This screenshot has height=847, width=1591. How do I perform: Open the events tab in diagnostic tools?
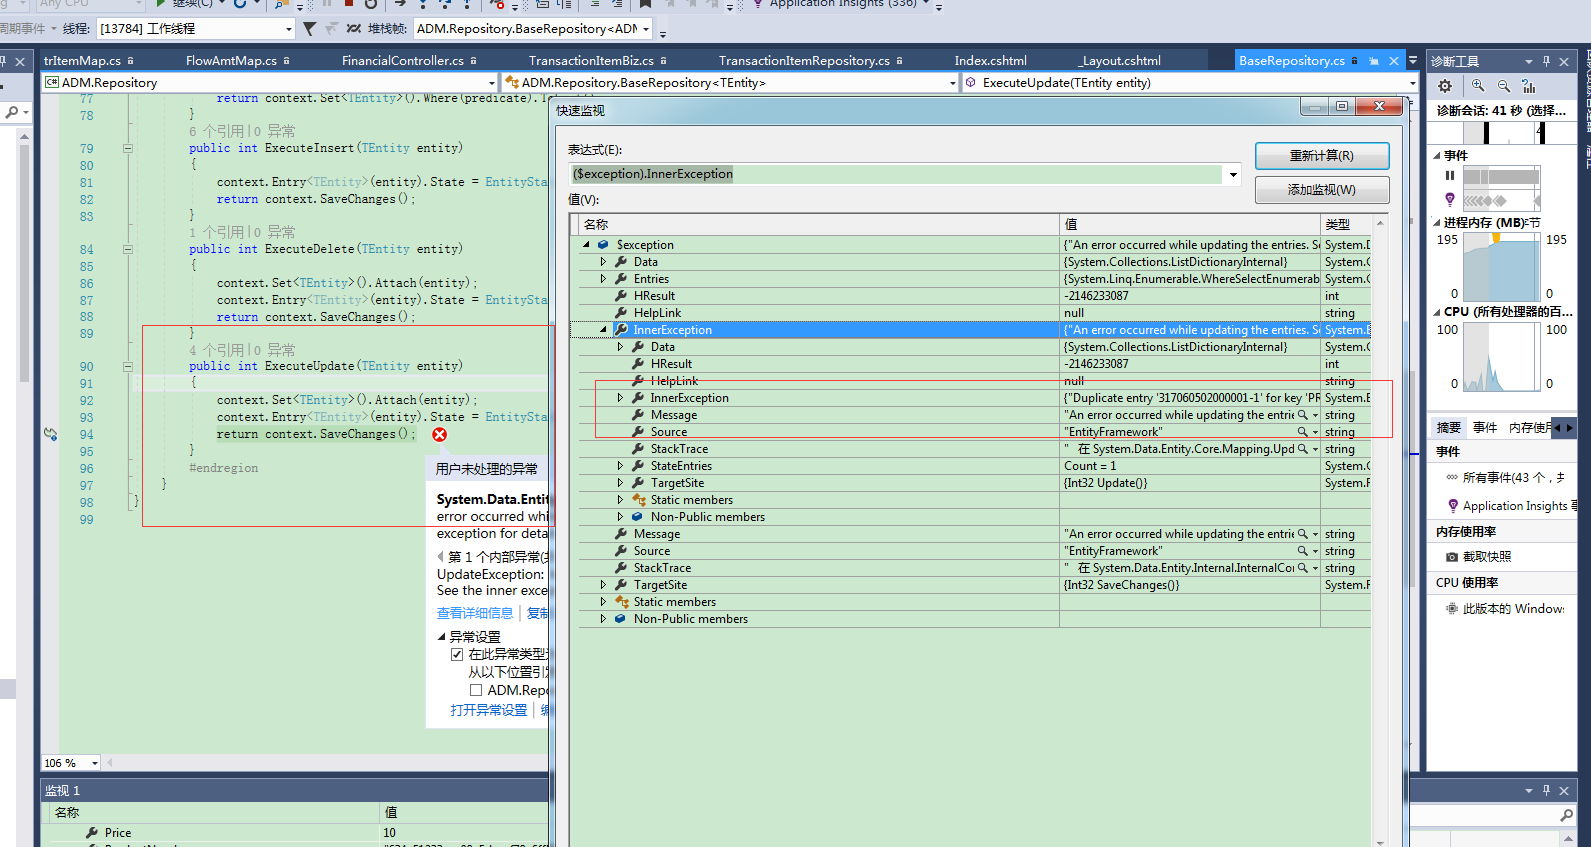[1485, 428]
